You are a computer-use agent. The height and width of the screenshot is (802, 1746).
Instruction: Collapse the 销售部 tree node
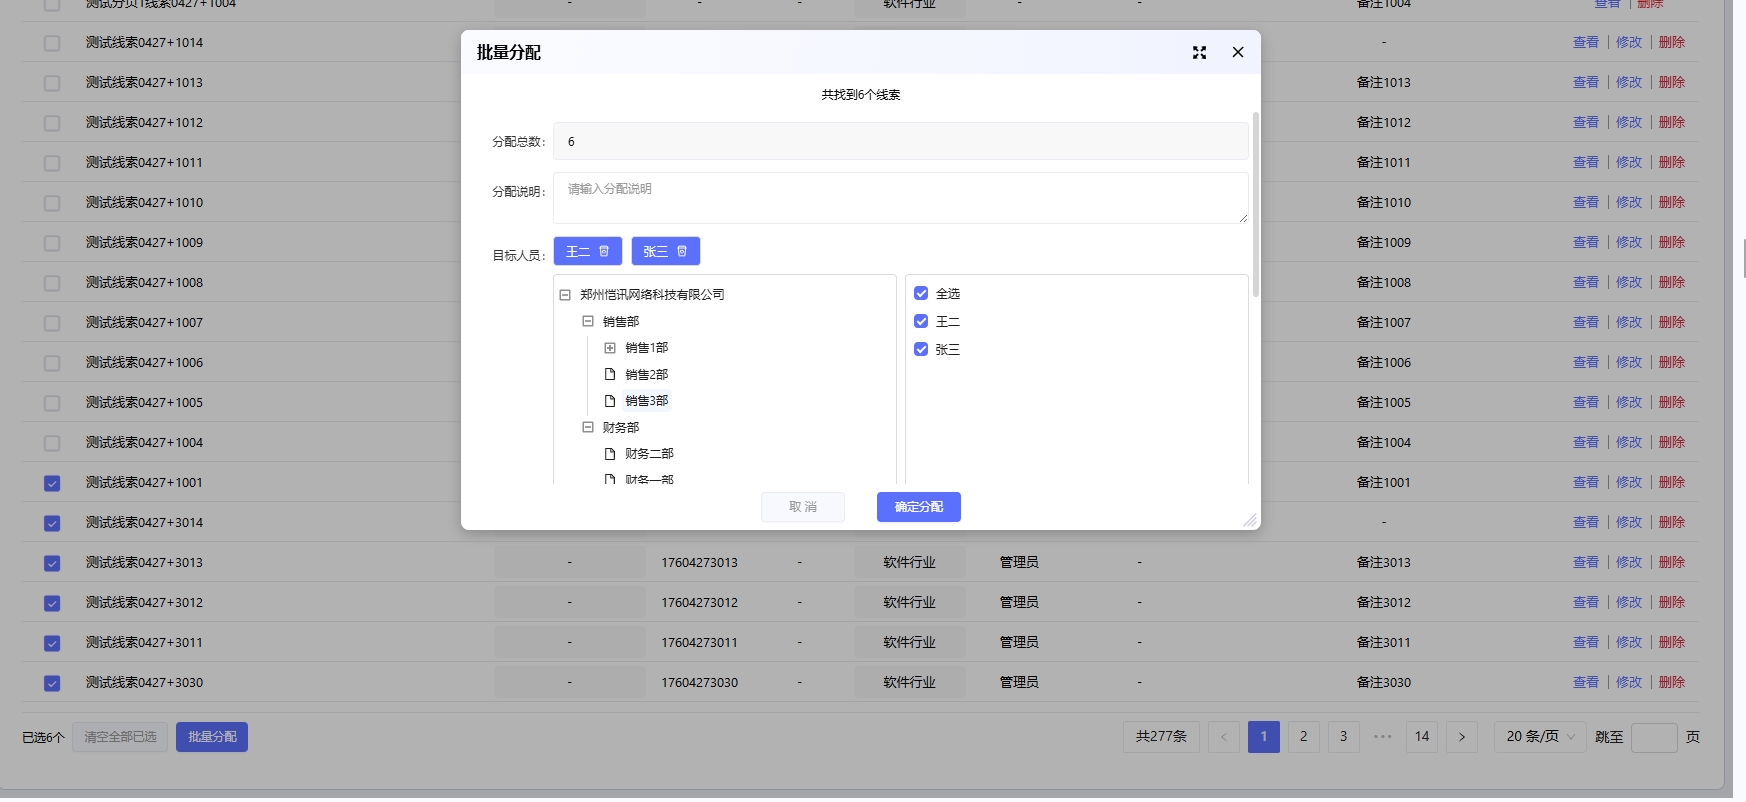pyautogui.click(x=588, y=322)
